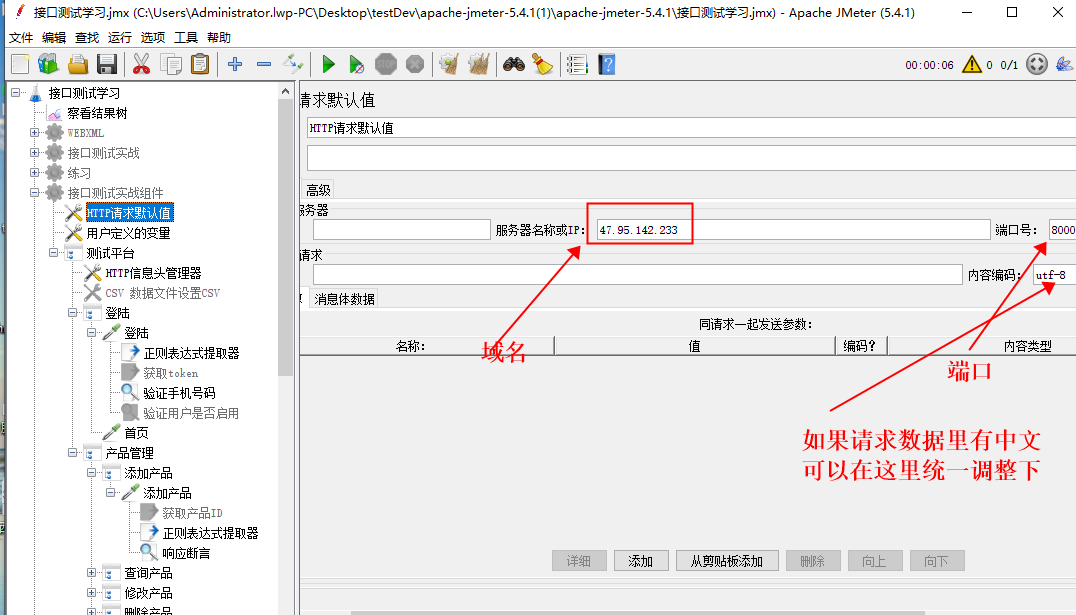Image resolution: width=1076 pixels, height=615 pixels.
Task: Open the 工具 menu
Action: pyautogui.click(x=186, y=38)
